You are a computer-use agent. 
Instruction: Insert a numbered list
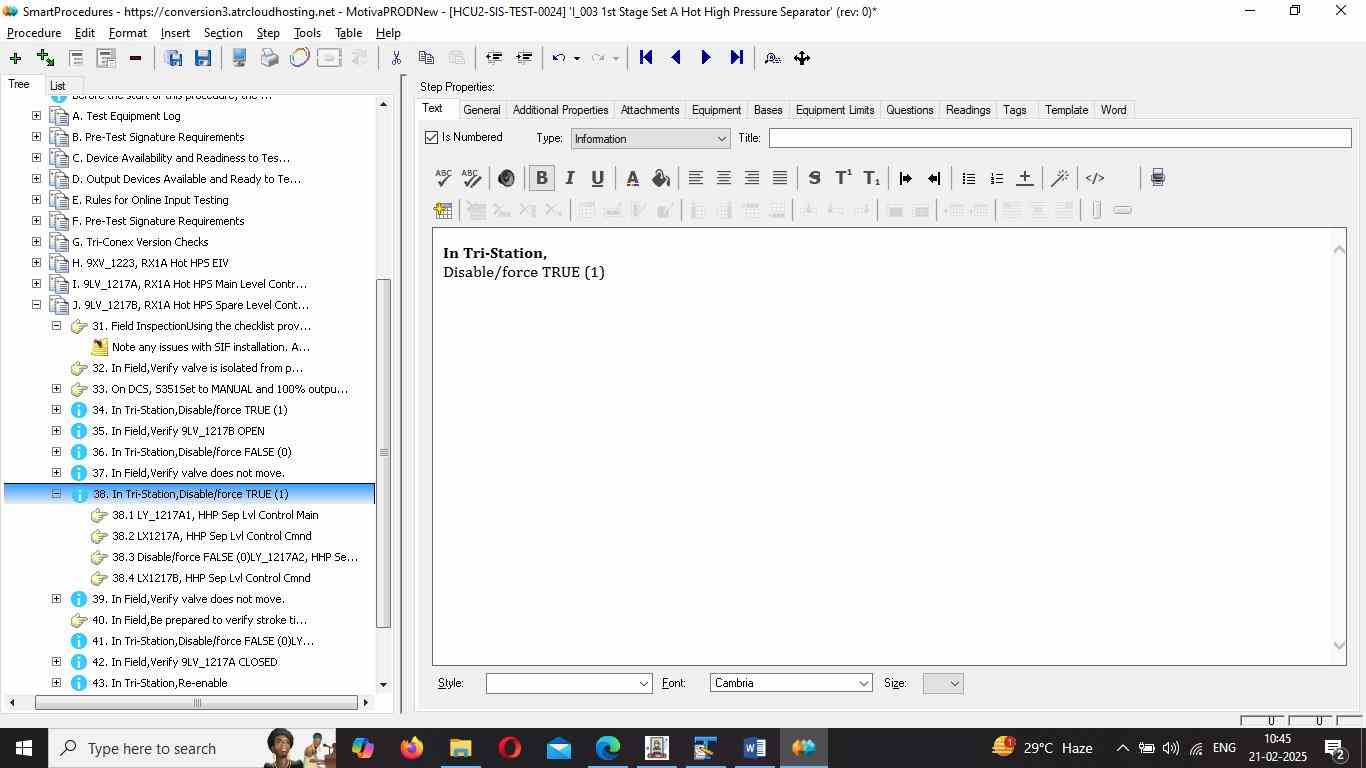[x=996, y=178]
